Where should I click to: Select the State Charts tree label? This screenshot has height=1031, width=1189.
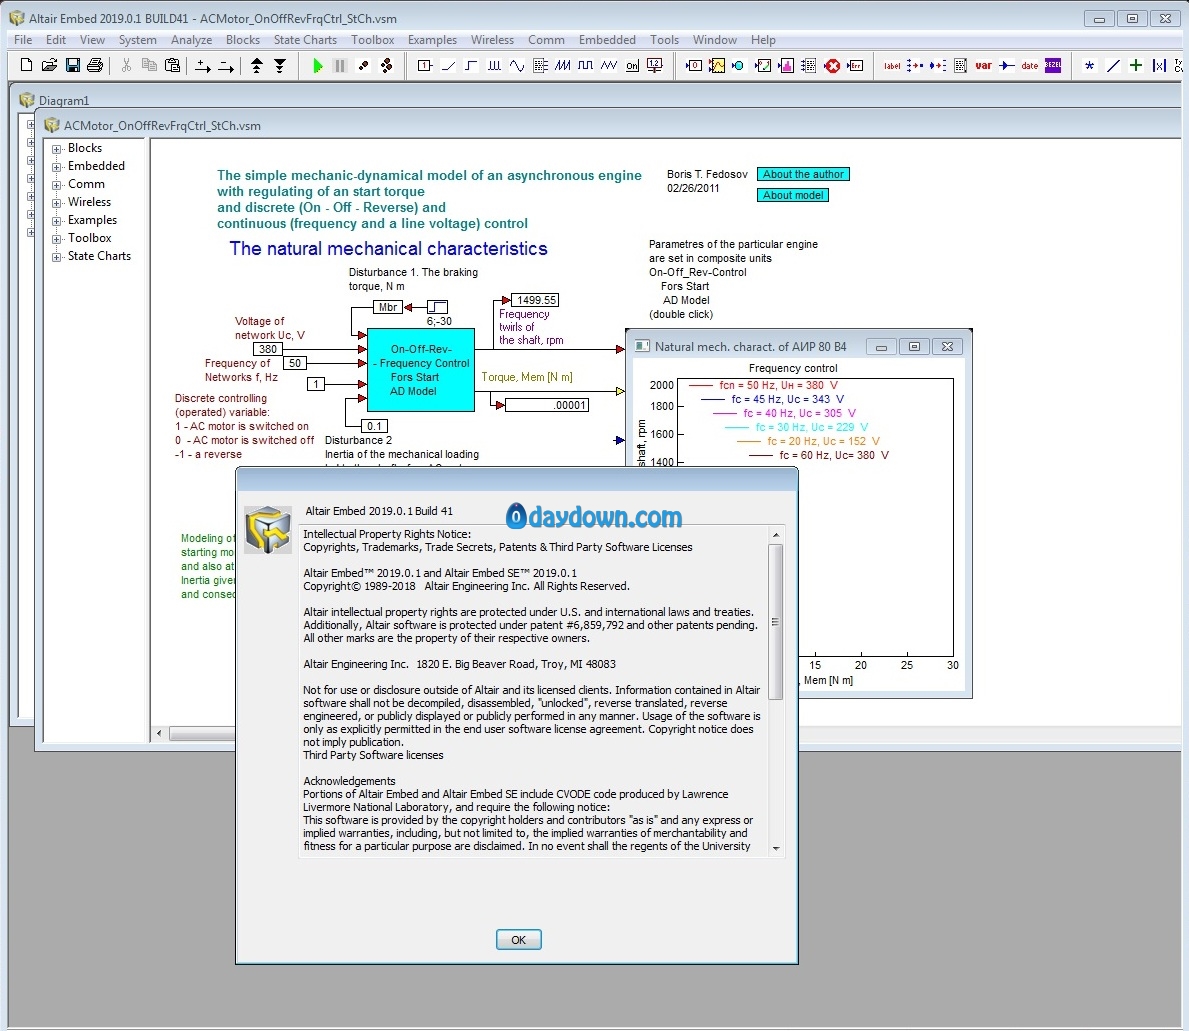coord(99,256)
